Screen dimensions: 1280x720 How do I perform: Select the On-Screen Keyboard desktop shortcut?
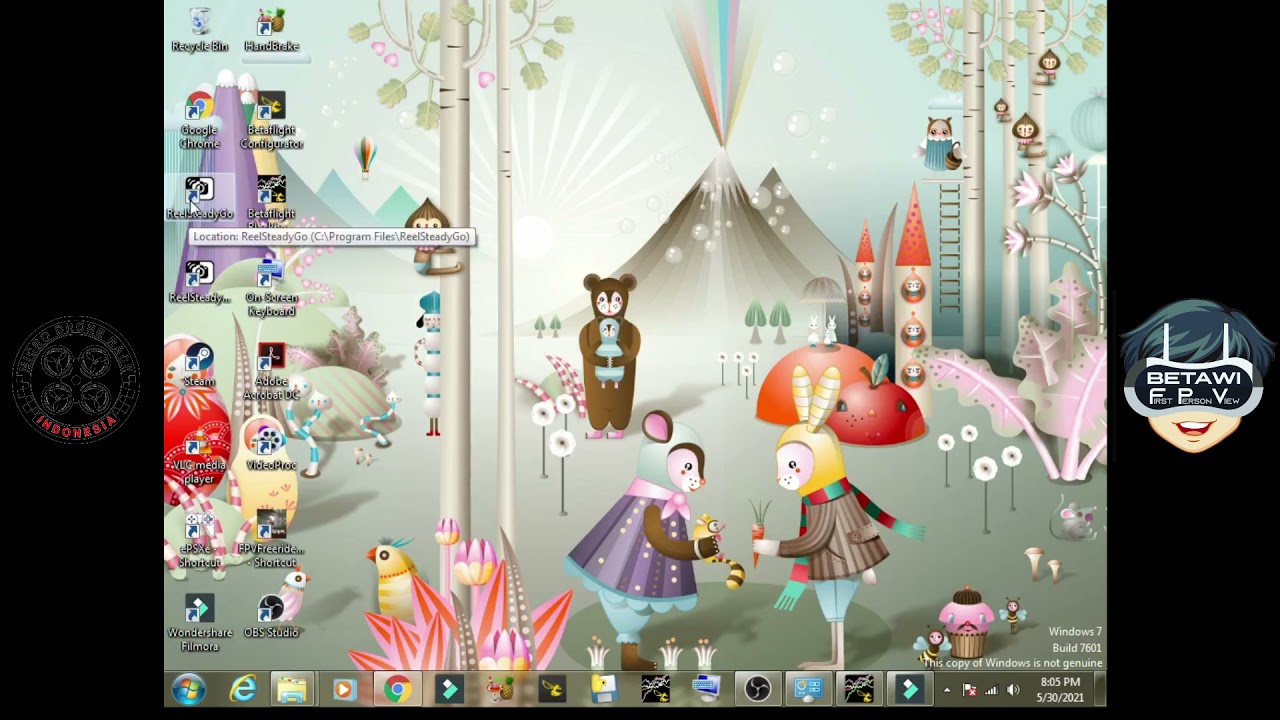[x=271, y=289]
